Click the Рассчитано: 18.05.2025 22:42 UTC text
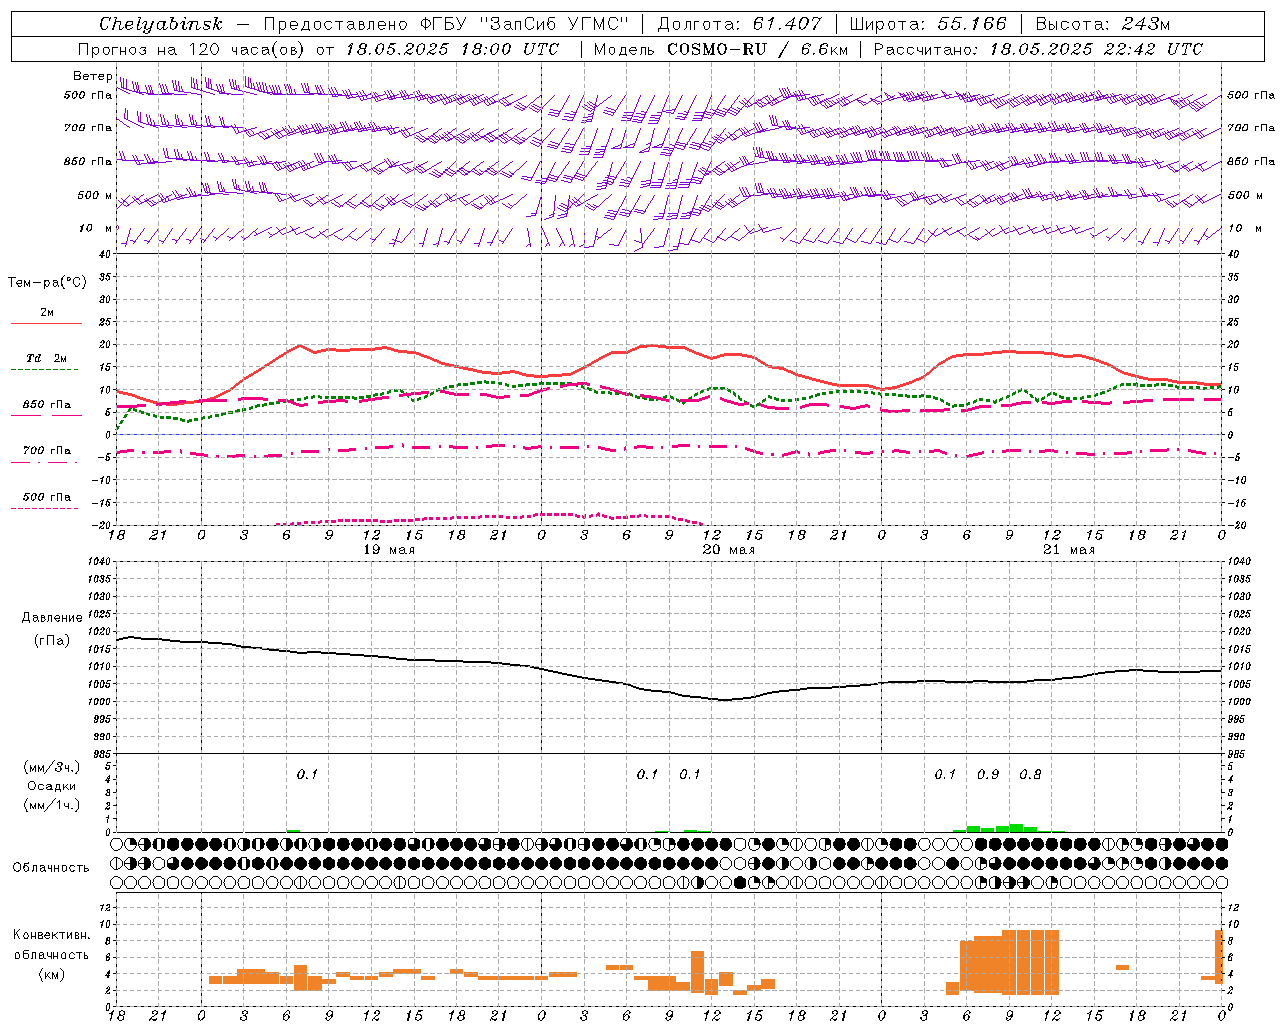The image size is (1280, 1024). pos(1038,49)
